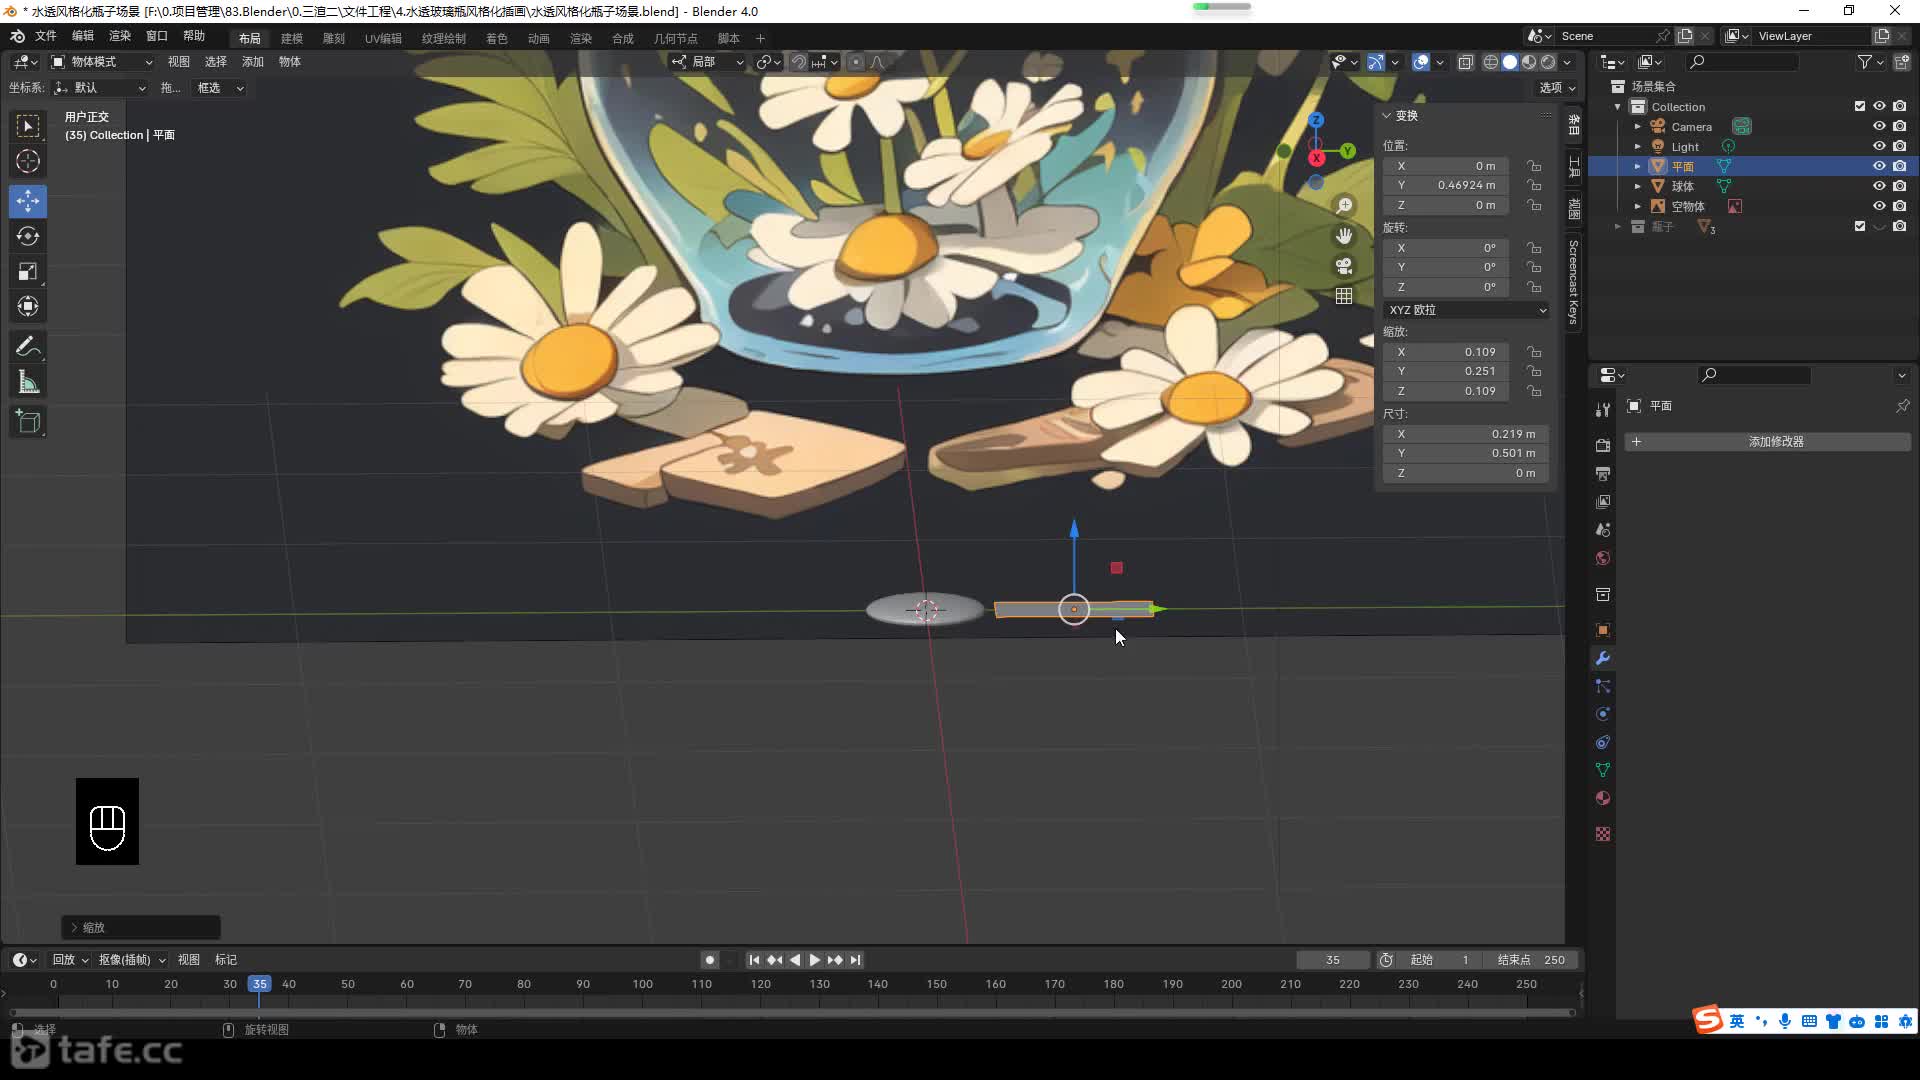The image size is (1920, 1080).
Task: Switch to the 建模 workspace tab
Action: point(292,38)
